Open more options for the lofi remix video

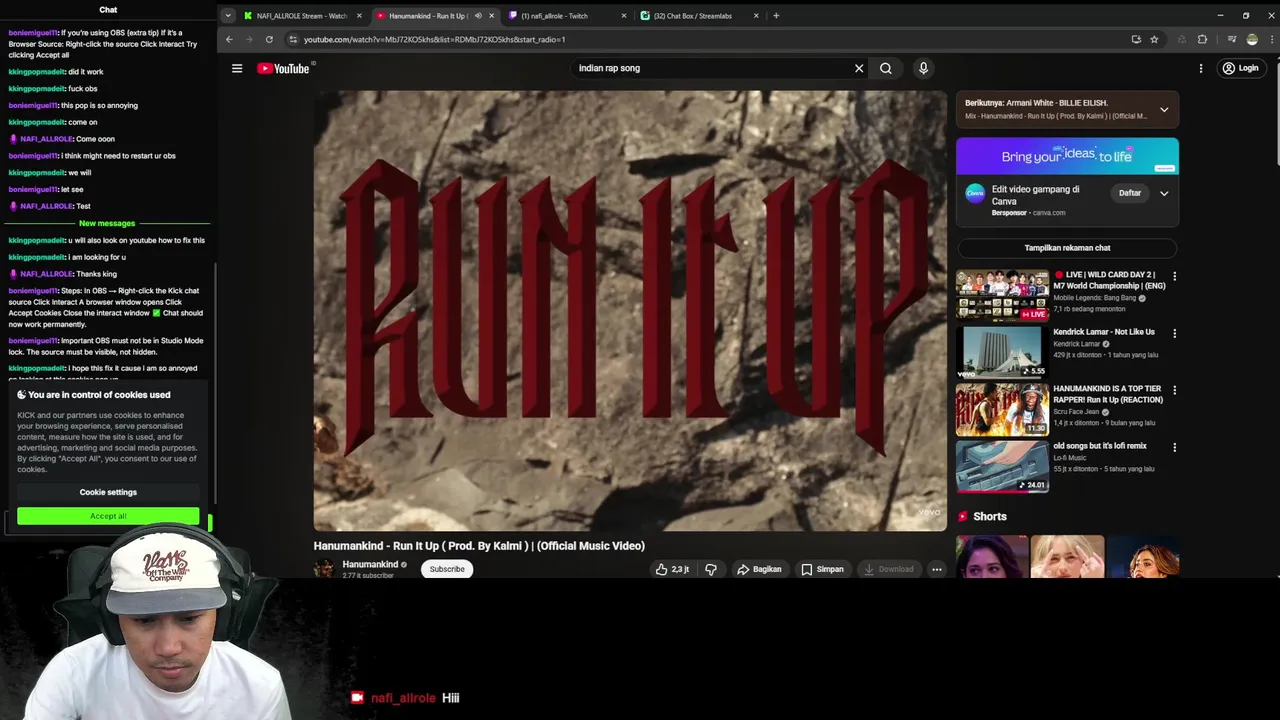click(x=1174, y=447)
